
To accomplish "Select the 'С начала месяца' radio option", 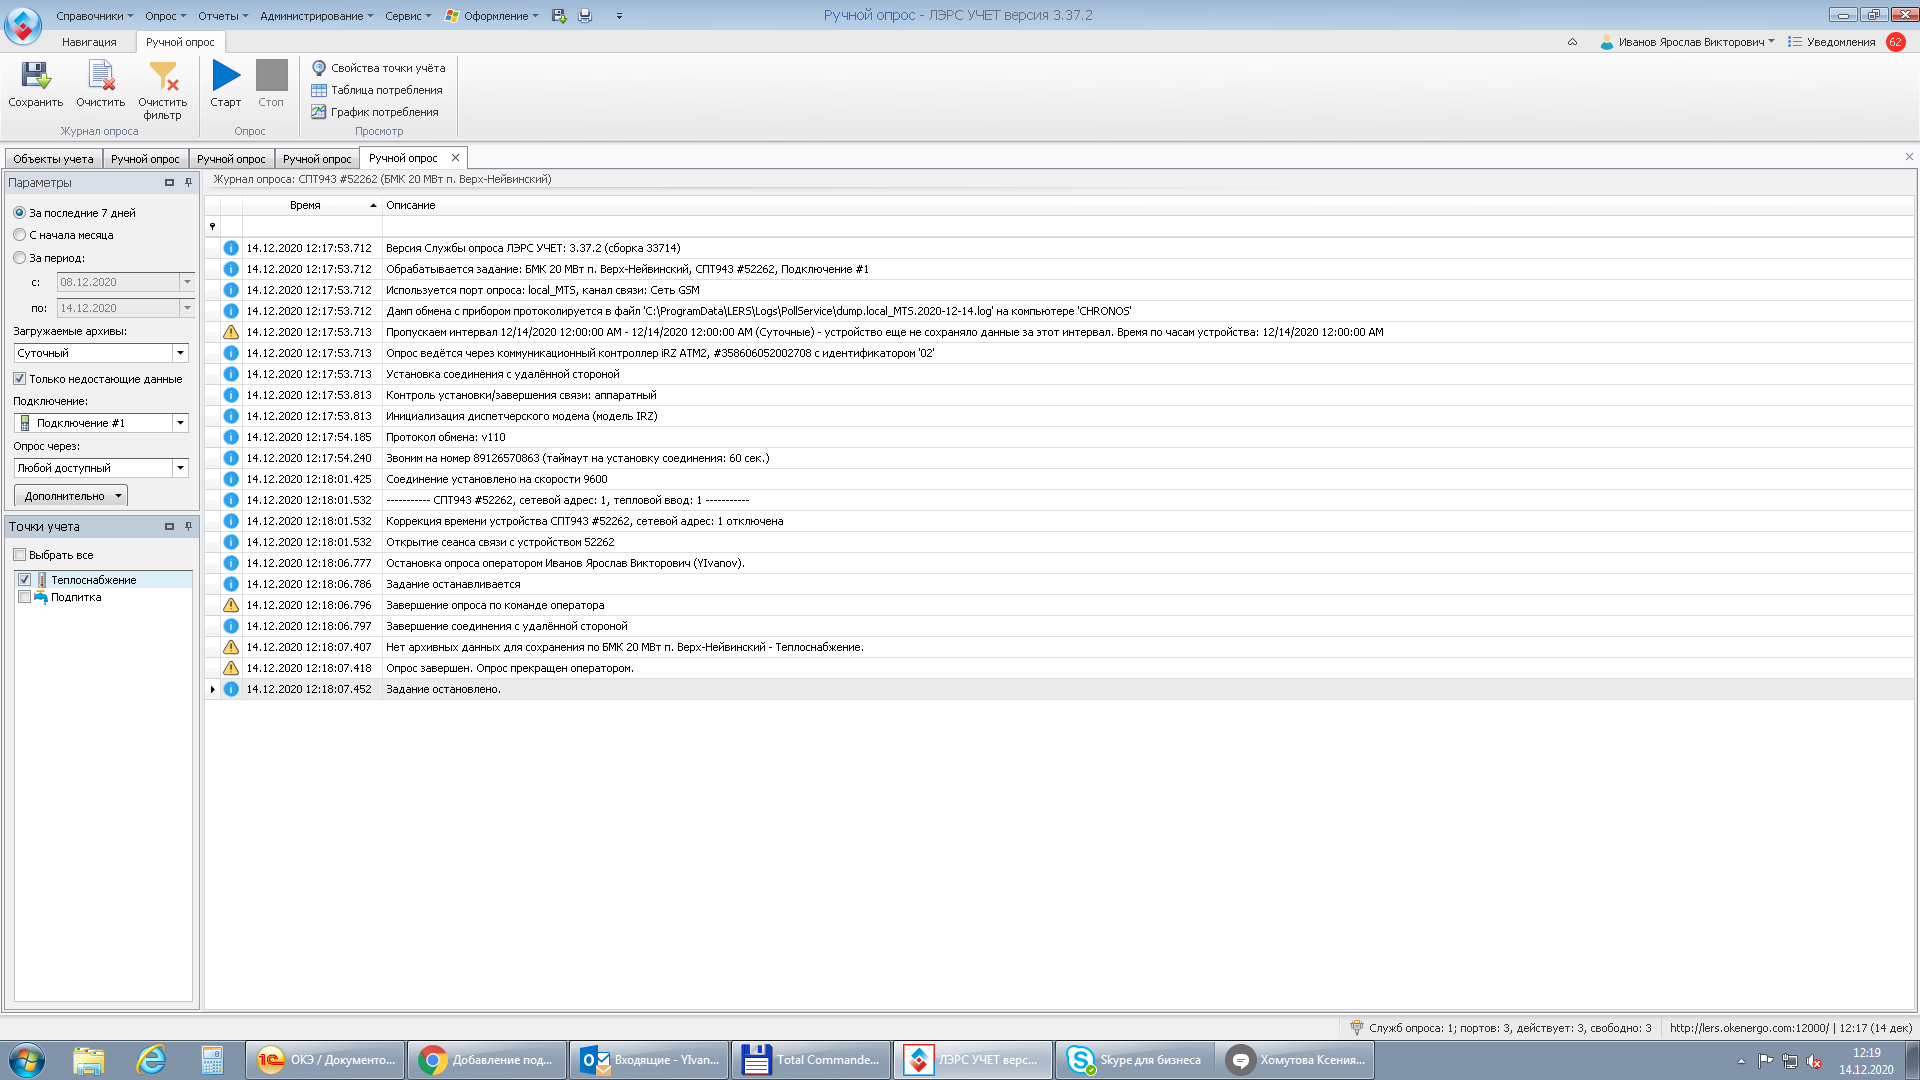I will 20,235.
